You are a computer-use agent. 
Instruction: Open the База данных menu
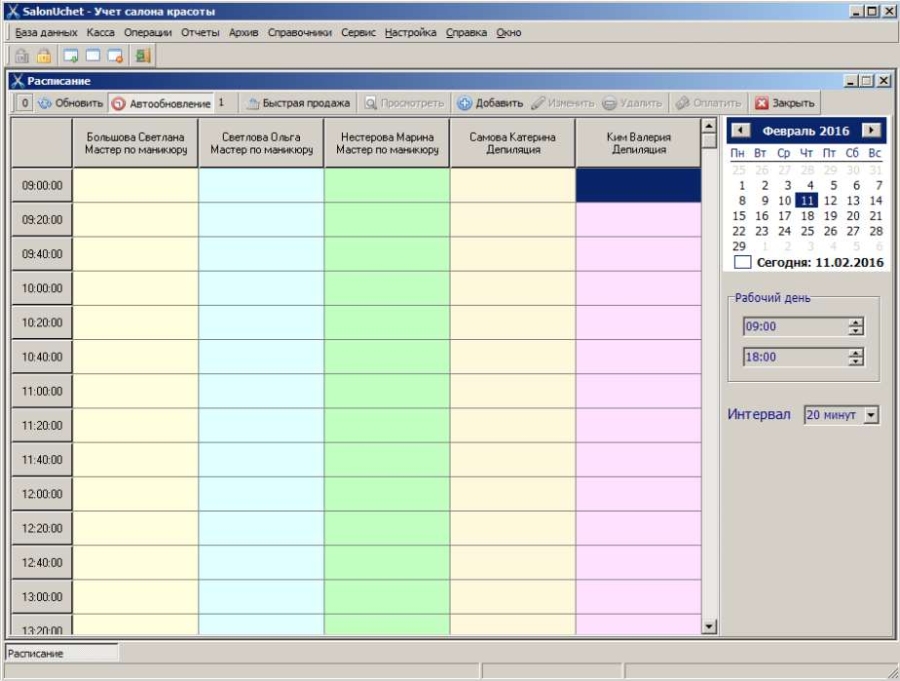tap(46, 33)
